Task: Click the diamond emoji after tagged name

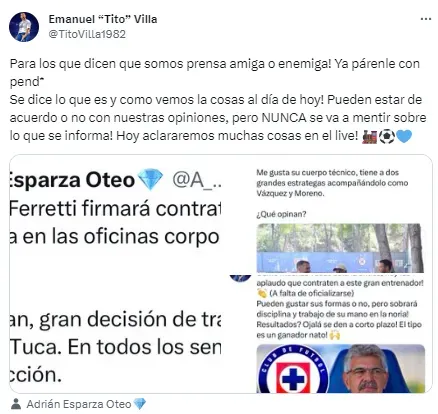Action: [139, 404]
